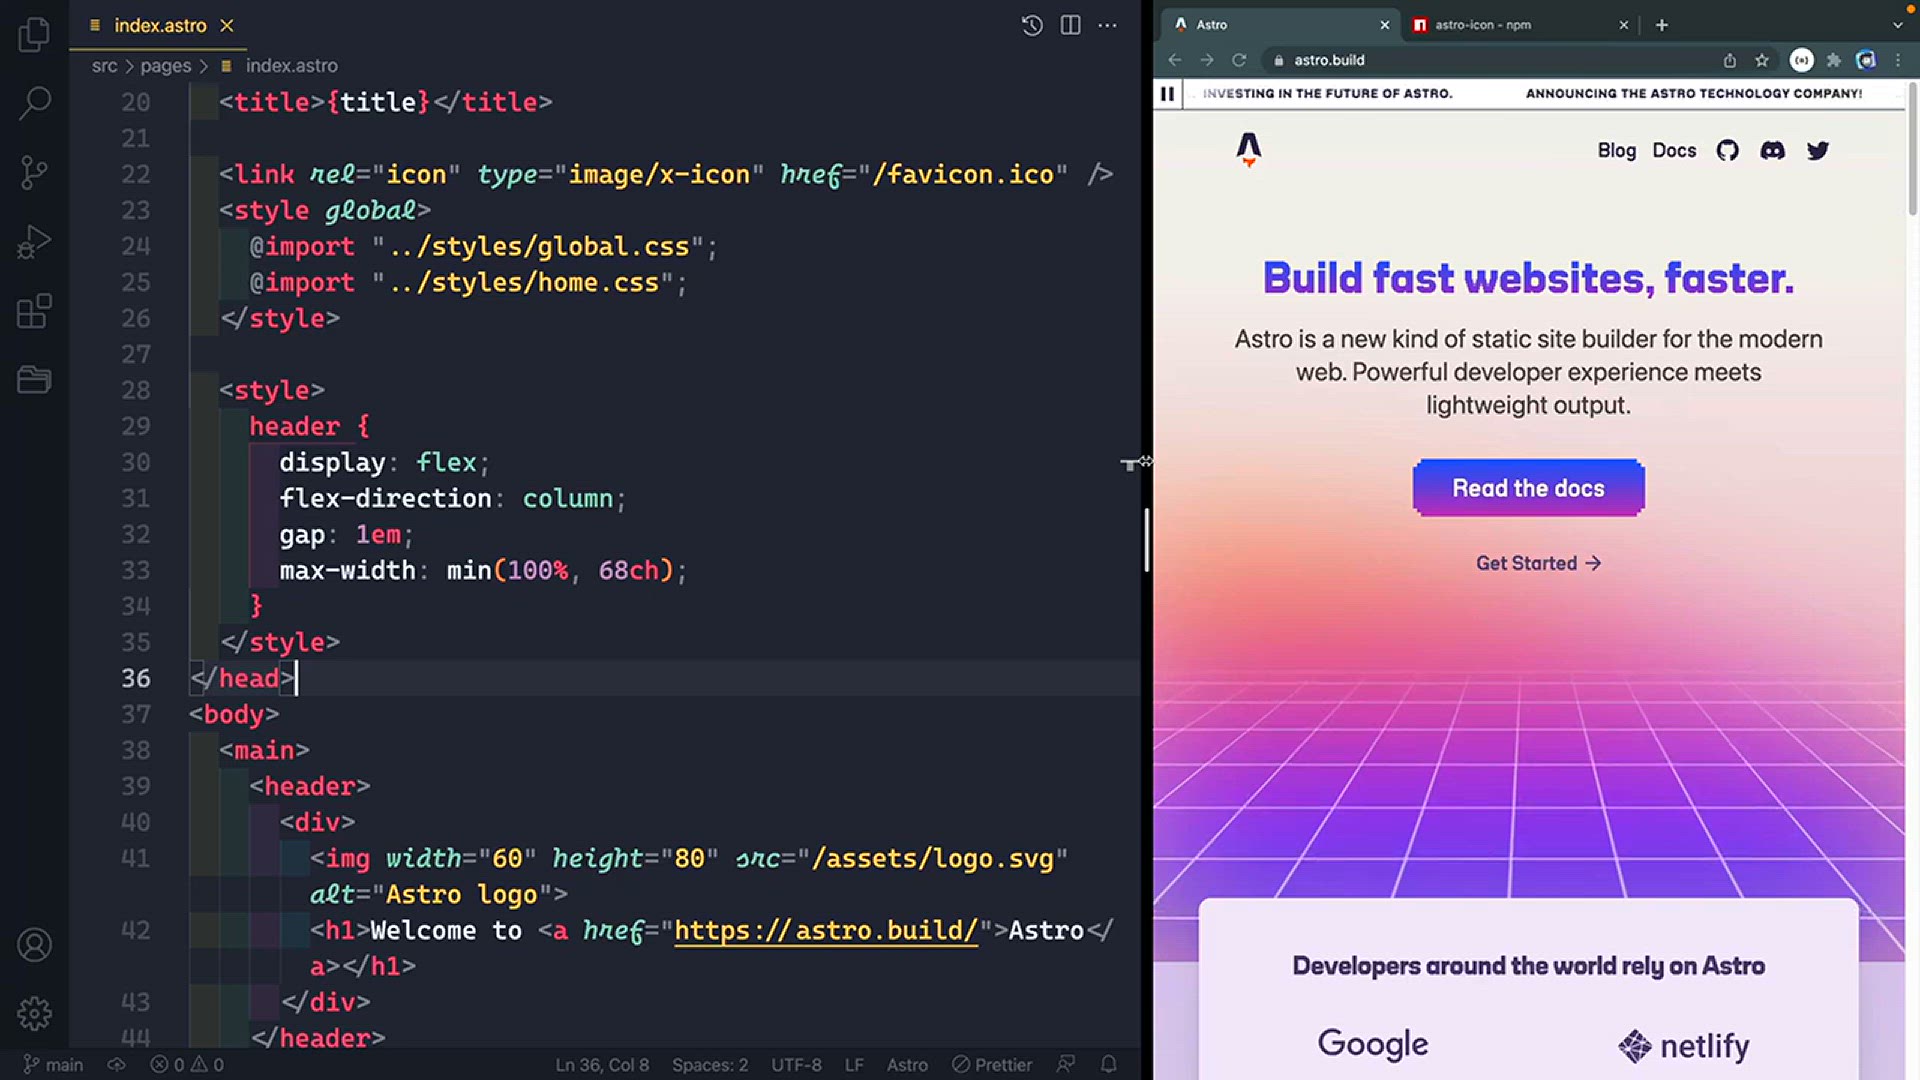Screen dimensions: 1920x1080
Task: Open the browser Extensions puzzle icon
Action: coord(1834,60)
